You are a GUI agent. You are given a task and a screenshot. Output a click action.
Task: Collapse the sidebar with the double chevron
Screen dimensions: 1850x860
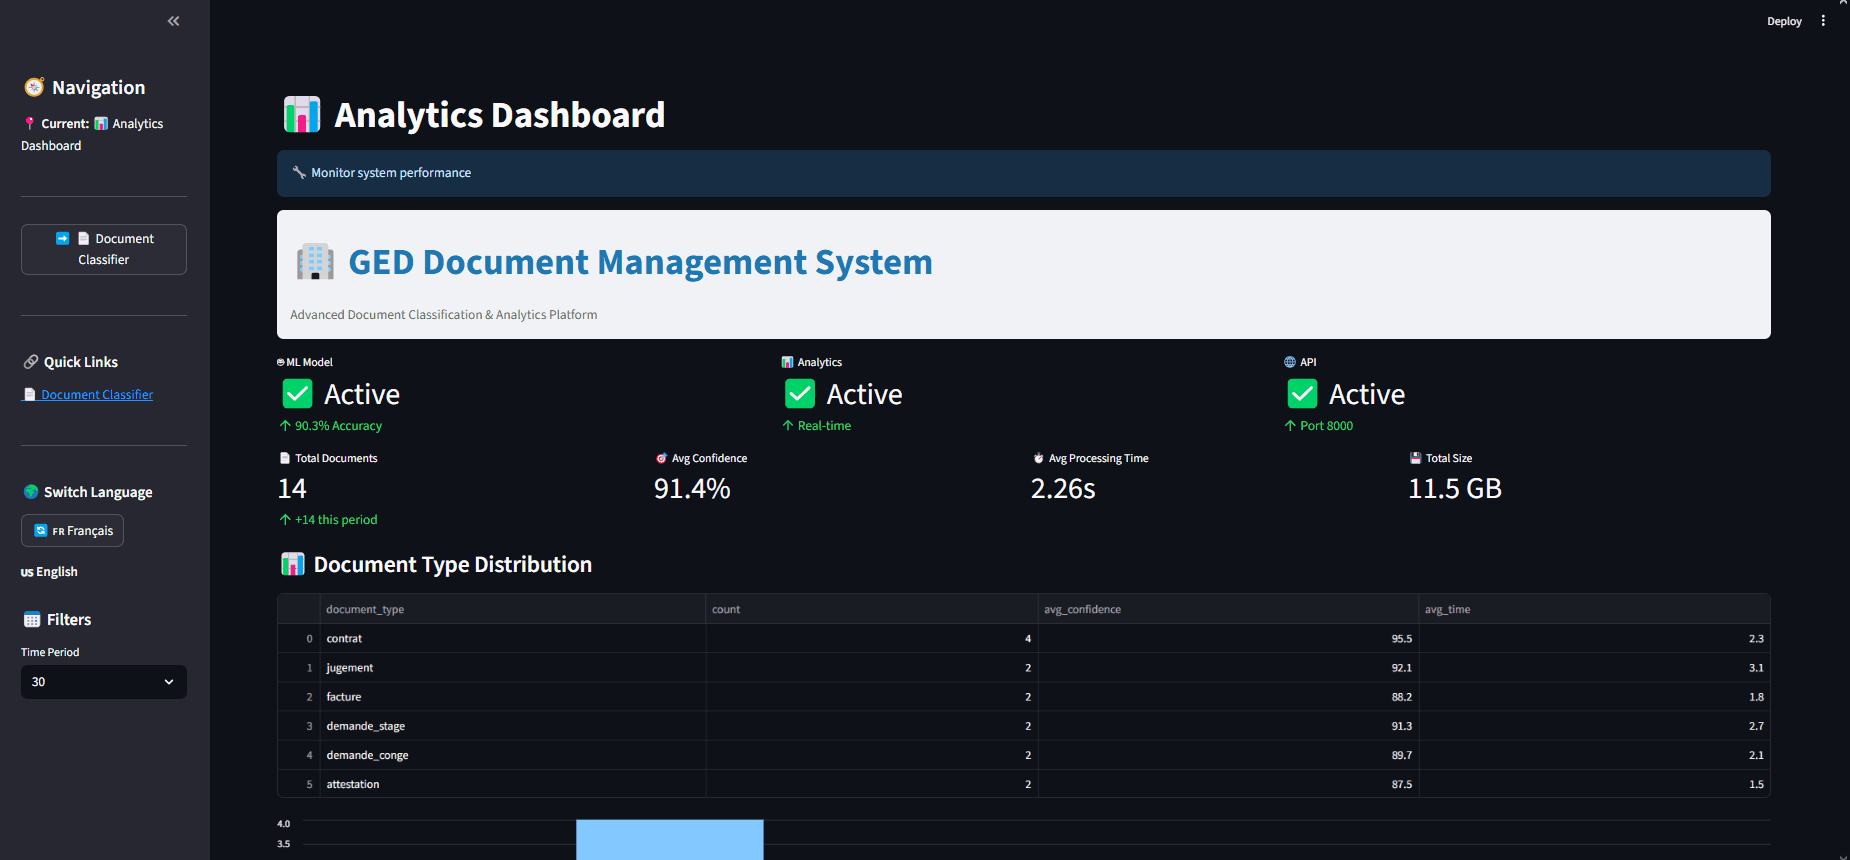[174, 21]
